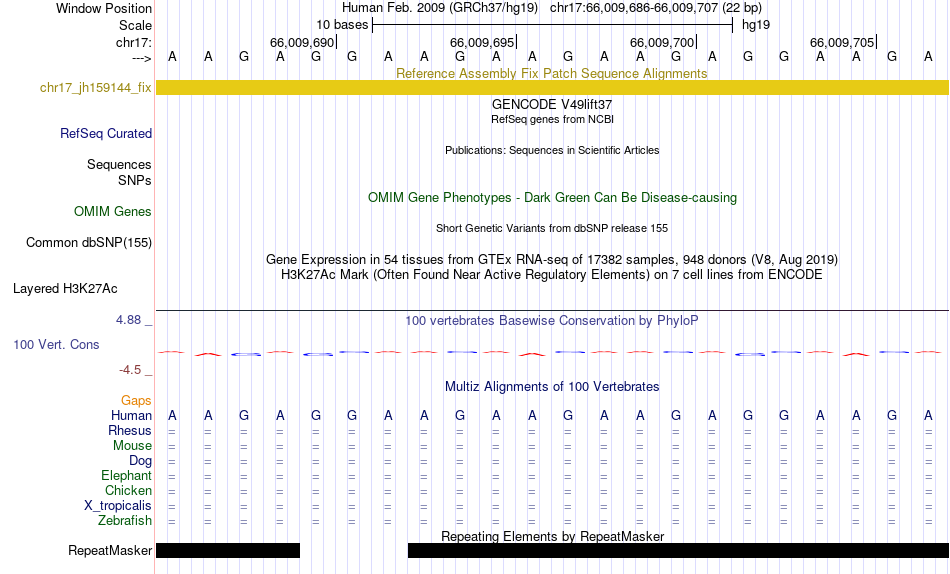Click the Reference Assembly Fix Patch title
Image resolution: width=950 pixels, height=574 pixels.
[551, 73]
